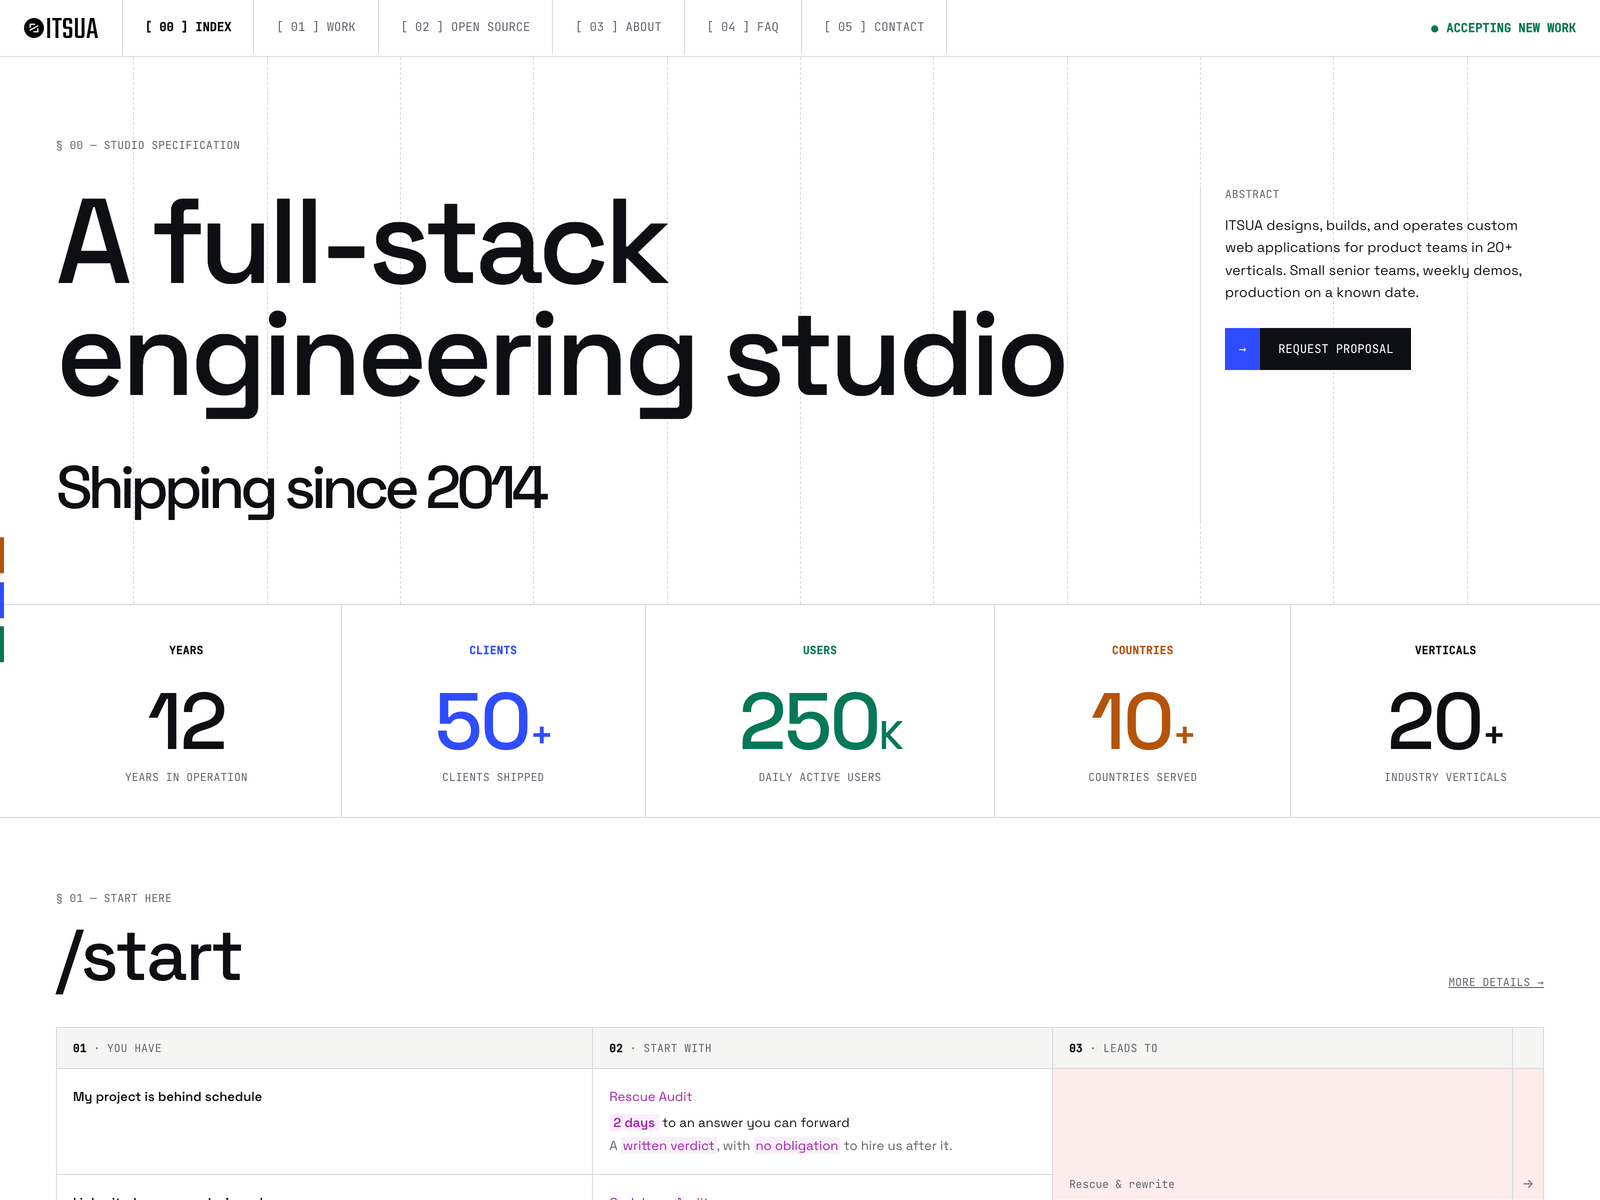Screen dimensions: 1600x1200
Task: Click 'My project is behind schedule' row
Action: [x=324, y=1121]
